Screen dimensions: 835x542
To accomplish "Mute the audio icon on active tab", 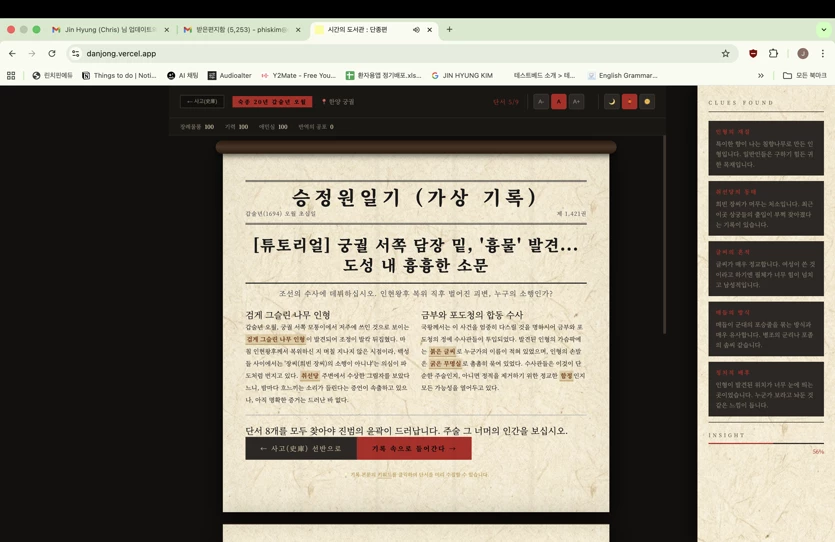I will 416,30.
